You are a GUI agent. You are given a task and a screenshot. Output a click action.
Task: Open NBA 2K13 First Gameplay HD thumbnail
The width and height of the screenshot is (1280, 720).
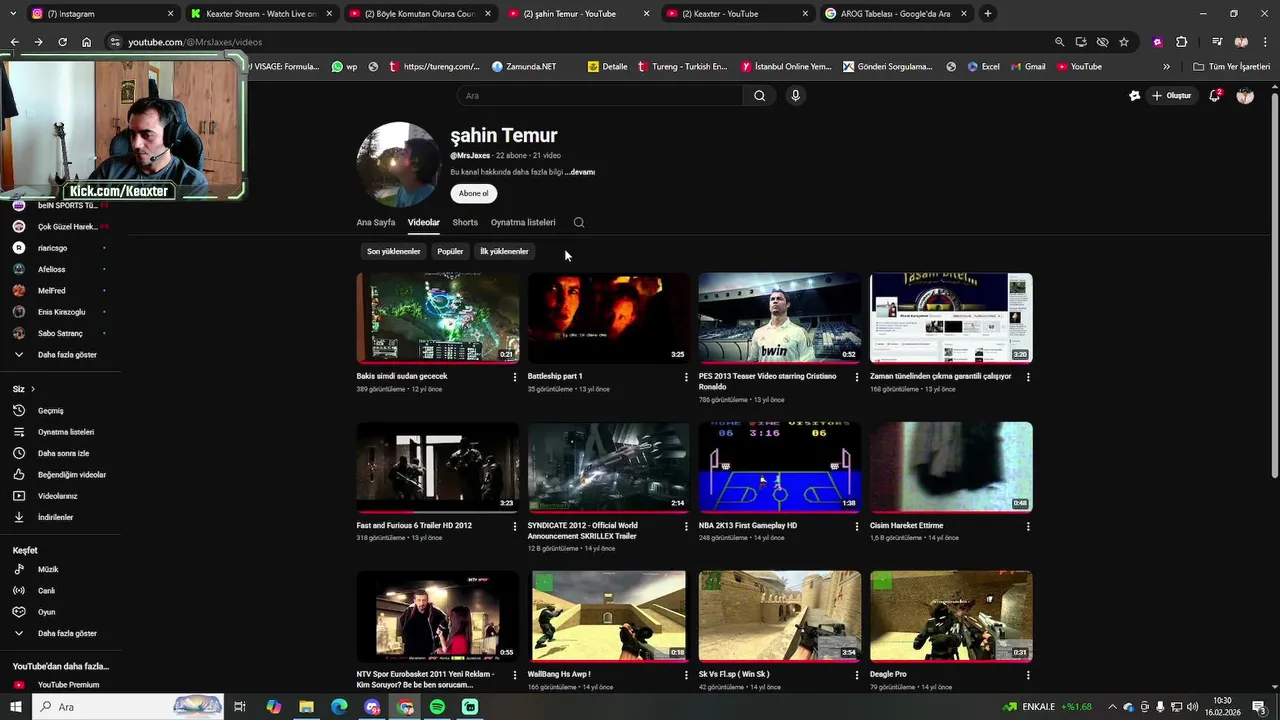780,467
